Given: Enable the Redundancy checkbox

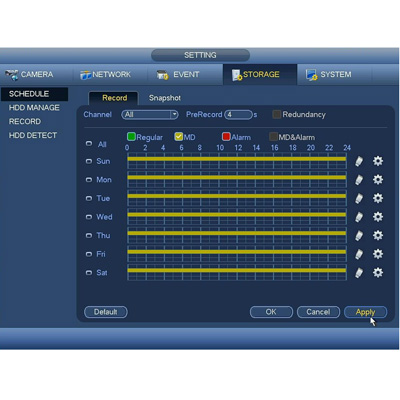Looking at the screenshot, I should pyautogui.click(x=277, y=114).
